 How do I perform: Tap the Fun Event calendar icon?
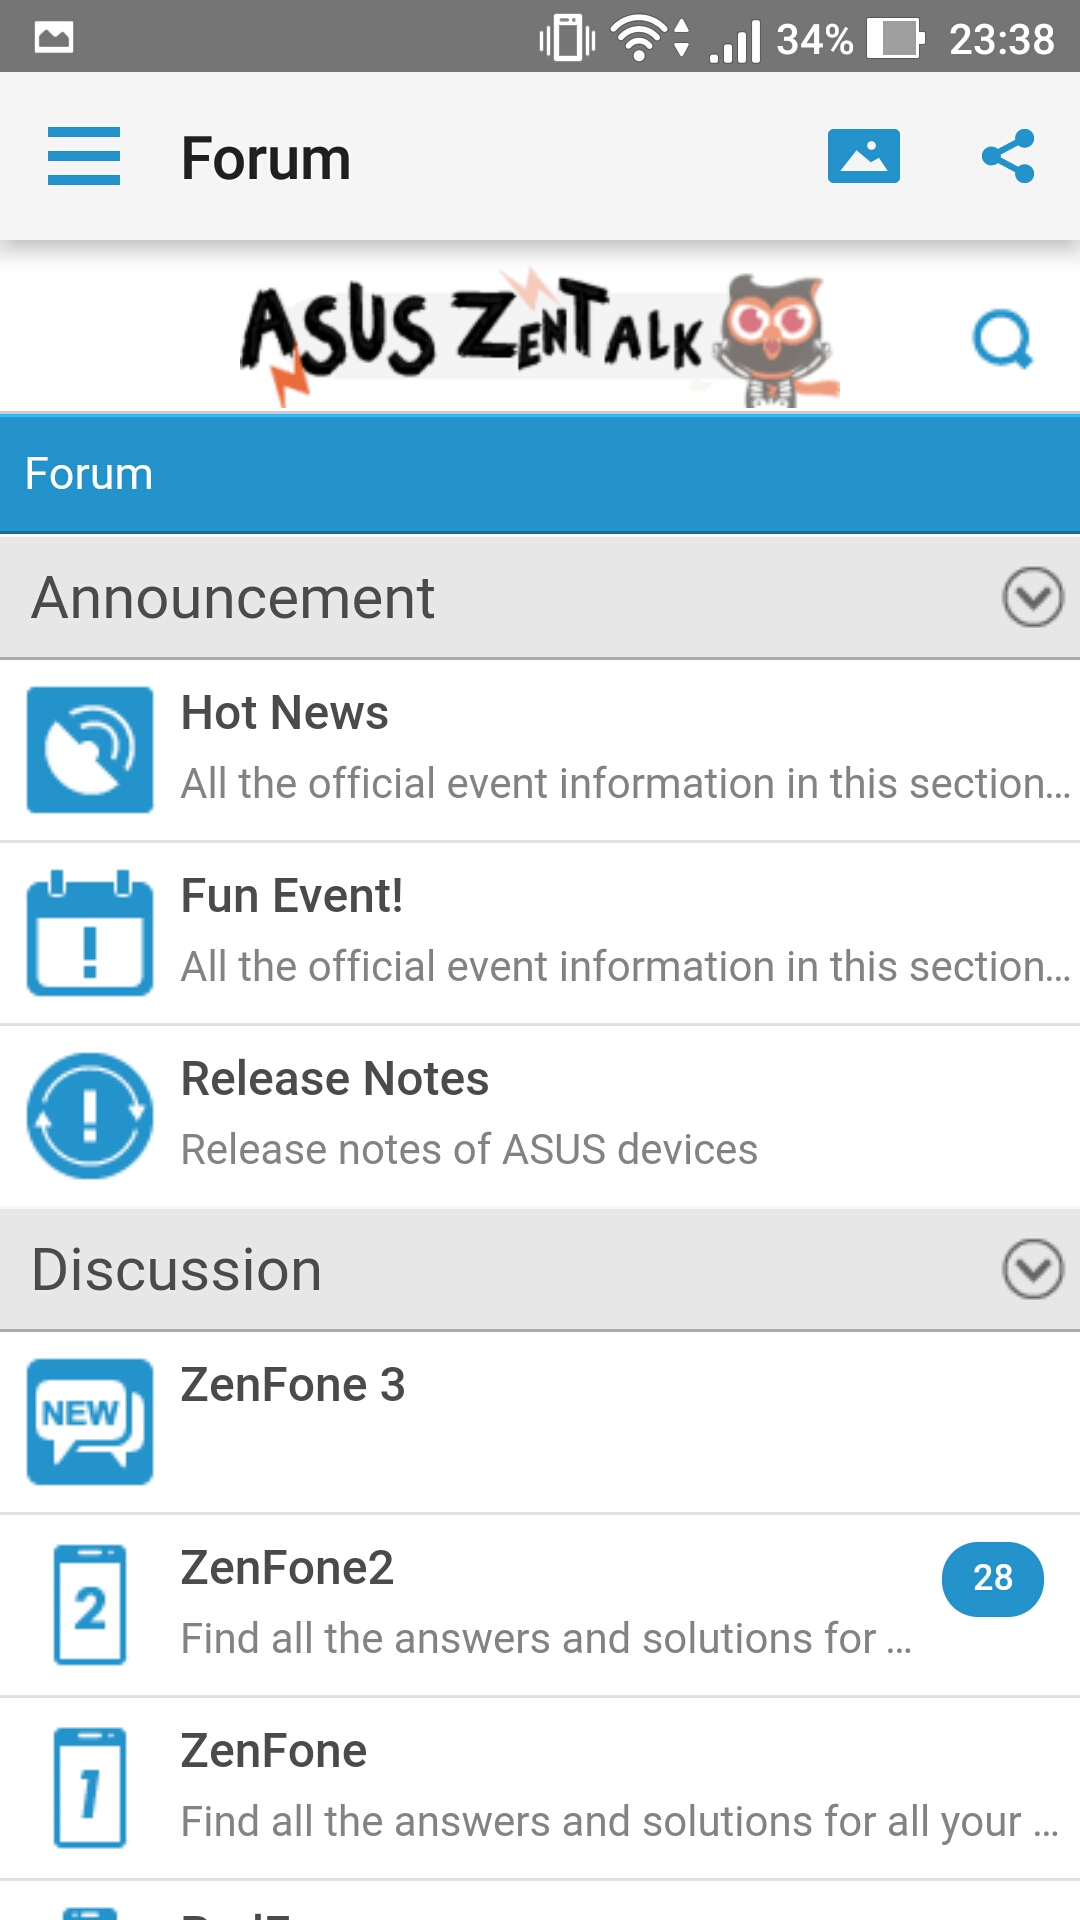coord(90,932)
